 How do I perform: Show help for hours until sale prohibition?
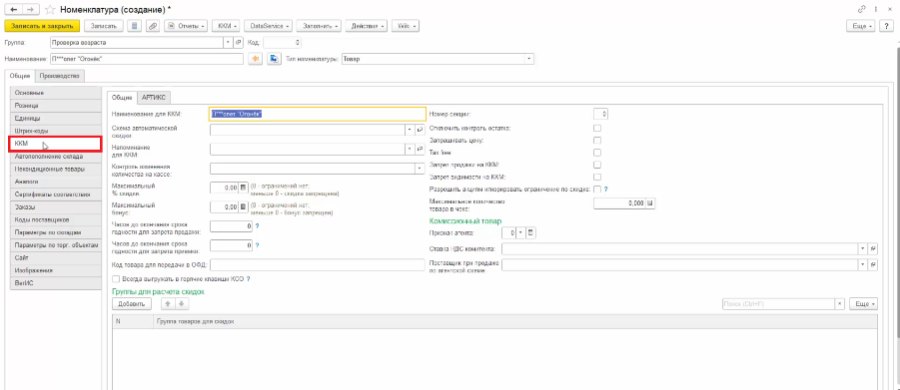coord(257,226)
